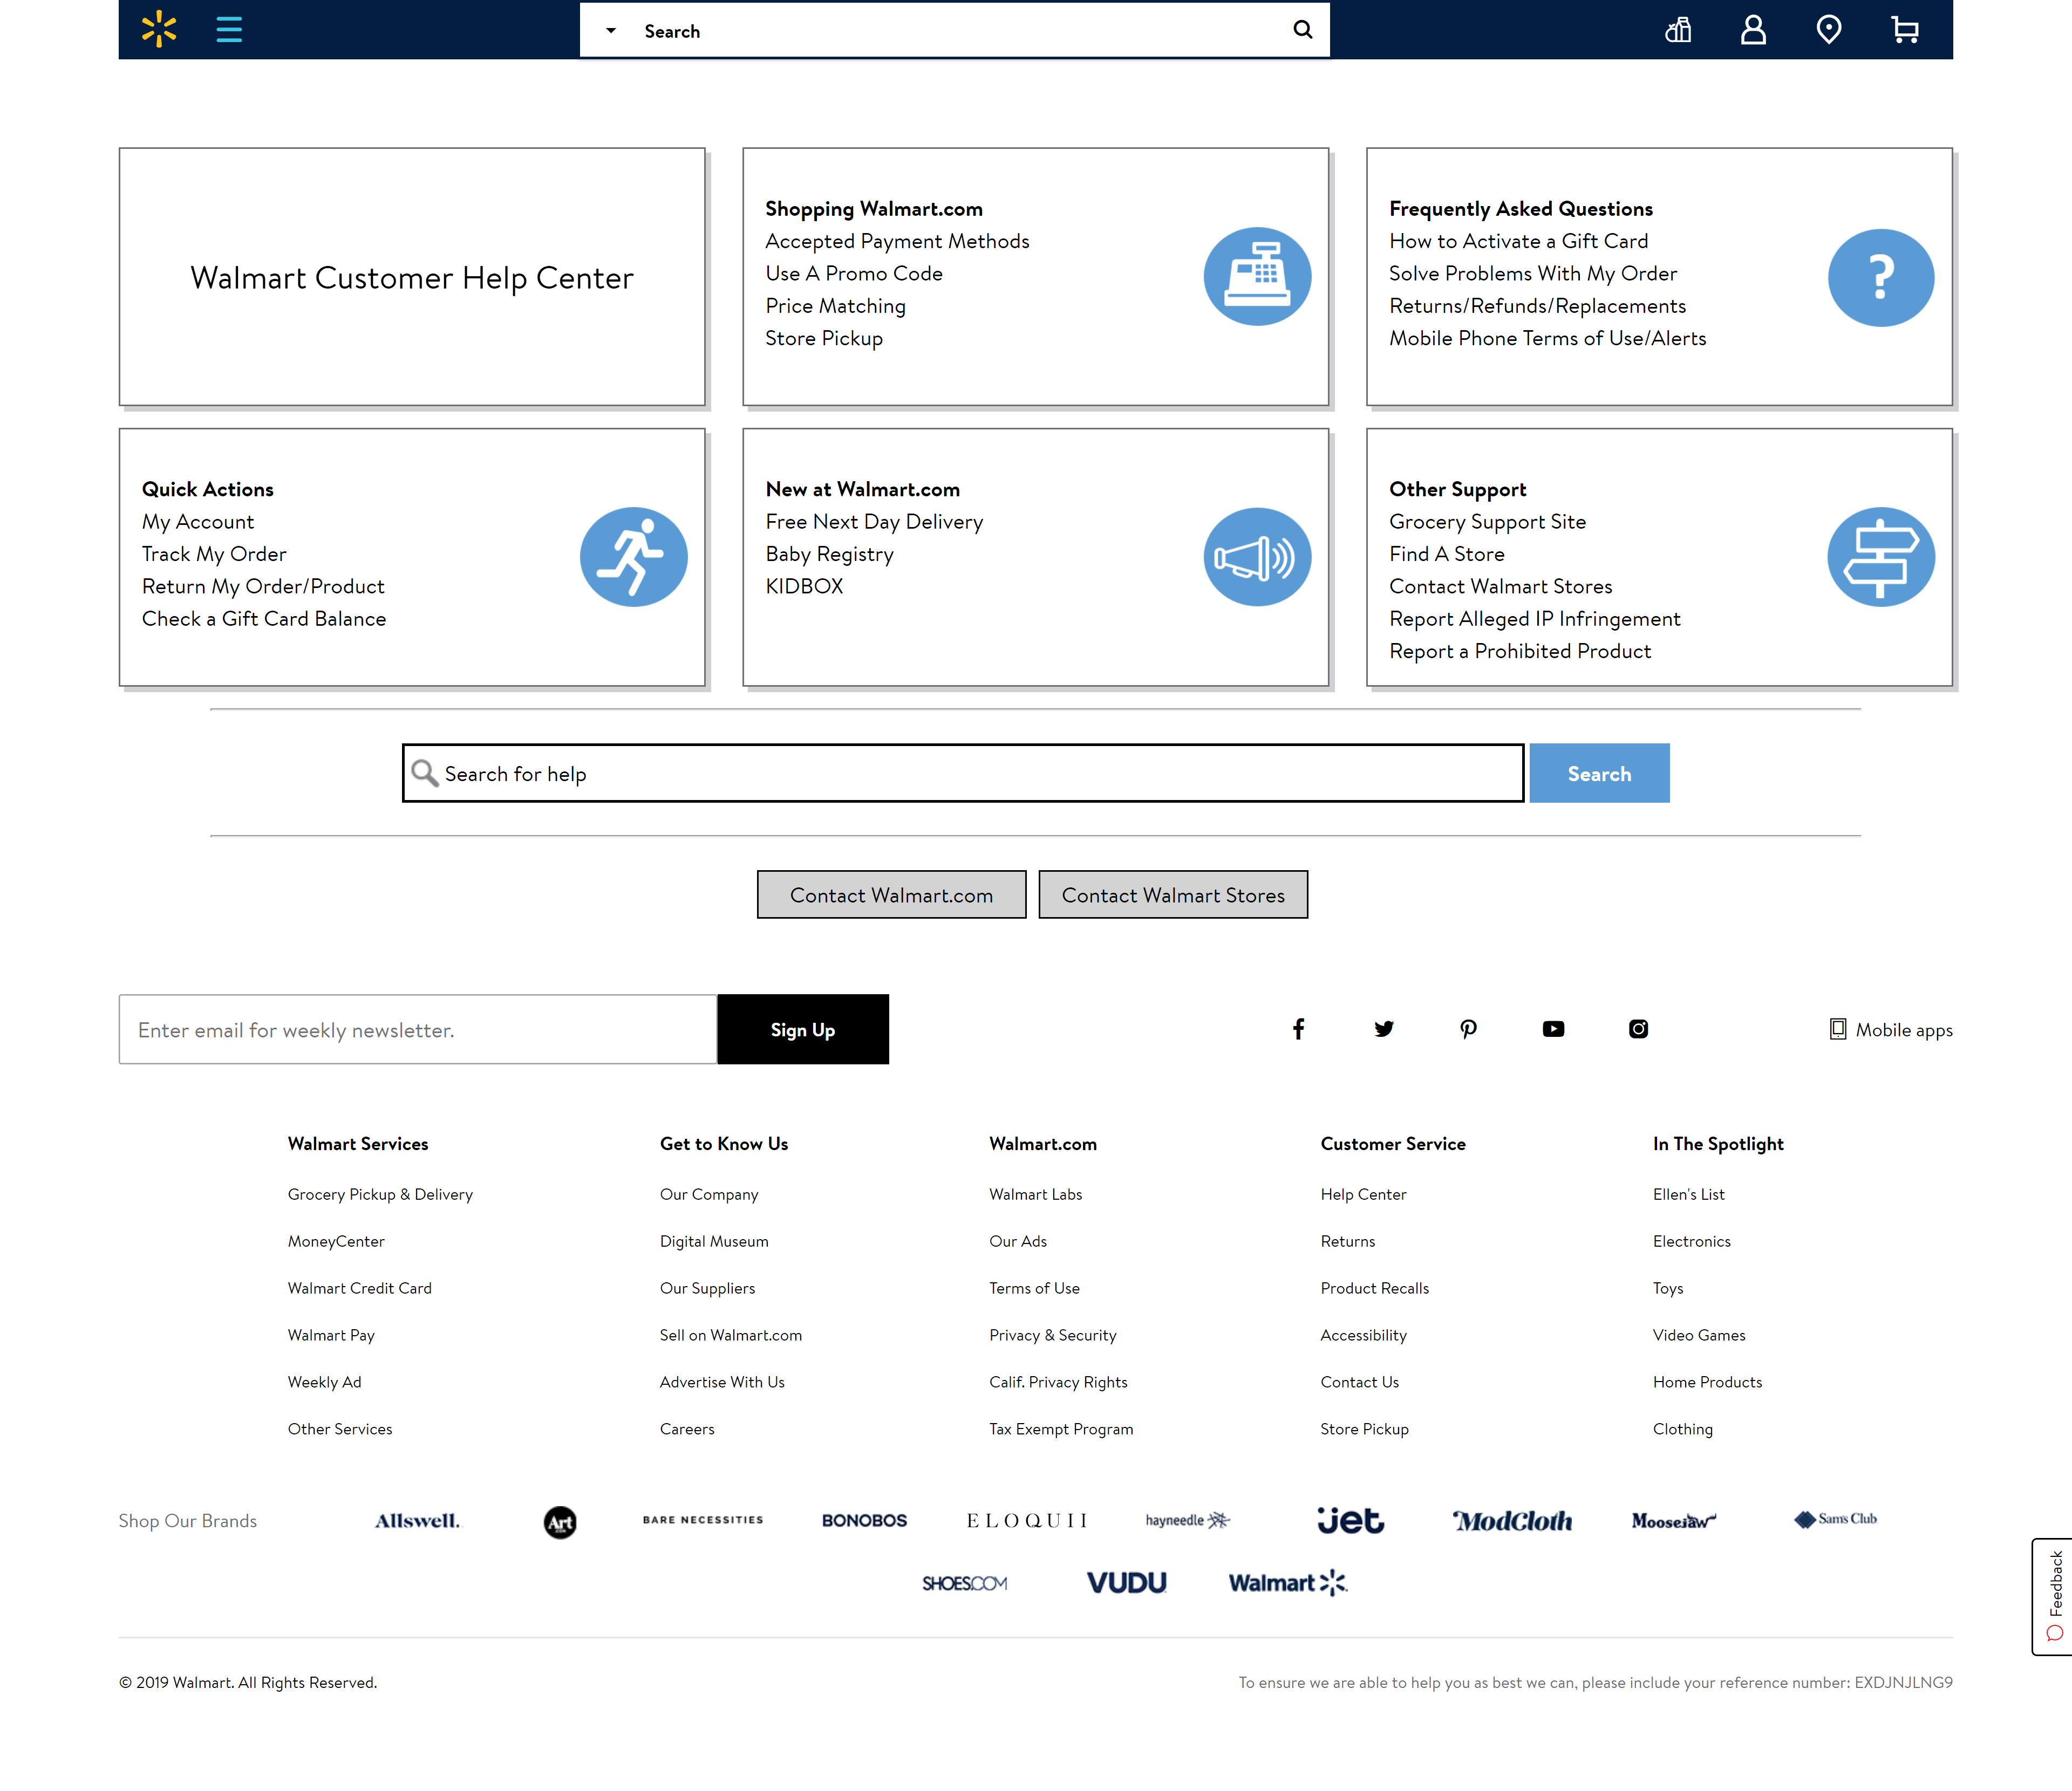Viewport: 2072px width, 1791px height.
Task: Click the Sam's Club brand logo
Action: pyautogui.click(x=1835, y=1519)
